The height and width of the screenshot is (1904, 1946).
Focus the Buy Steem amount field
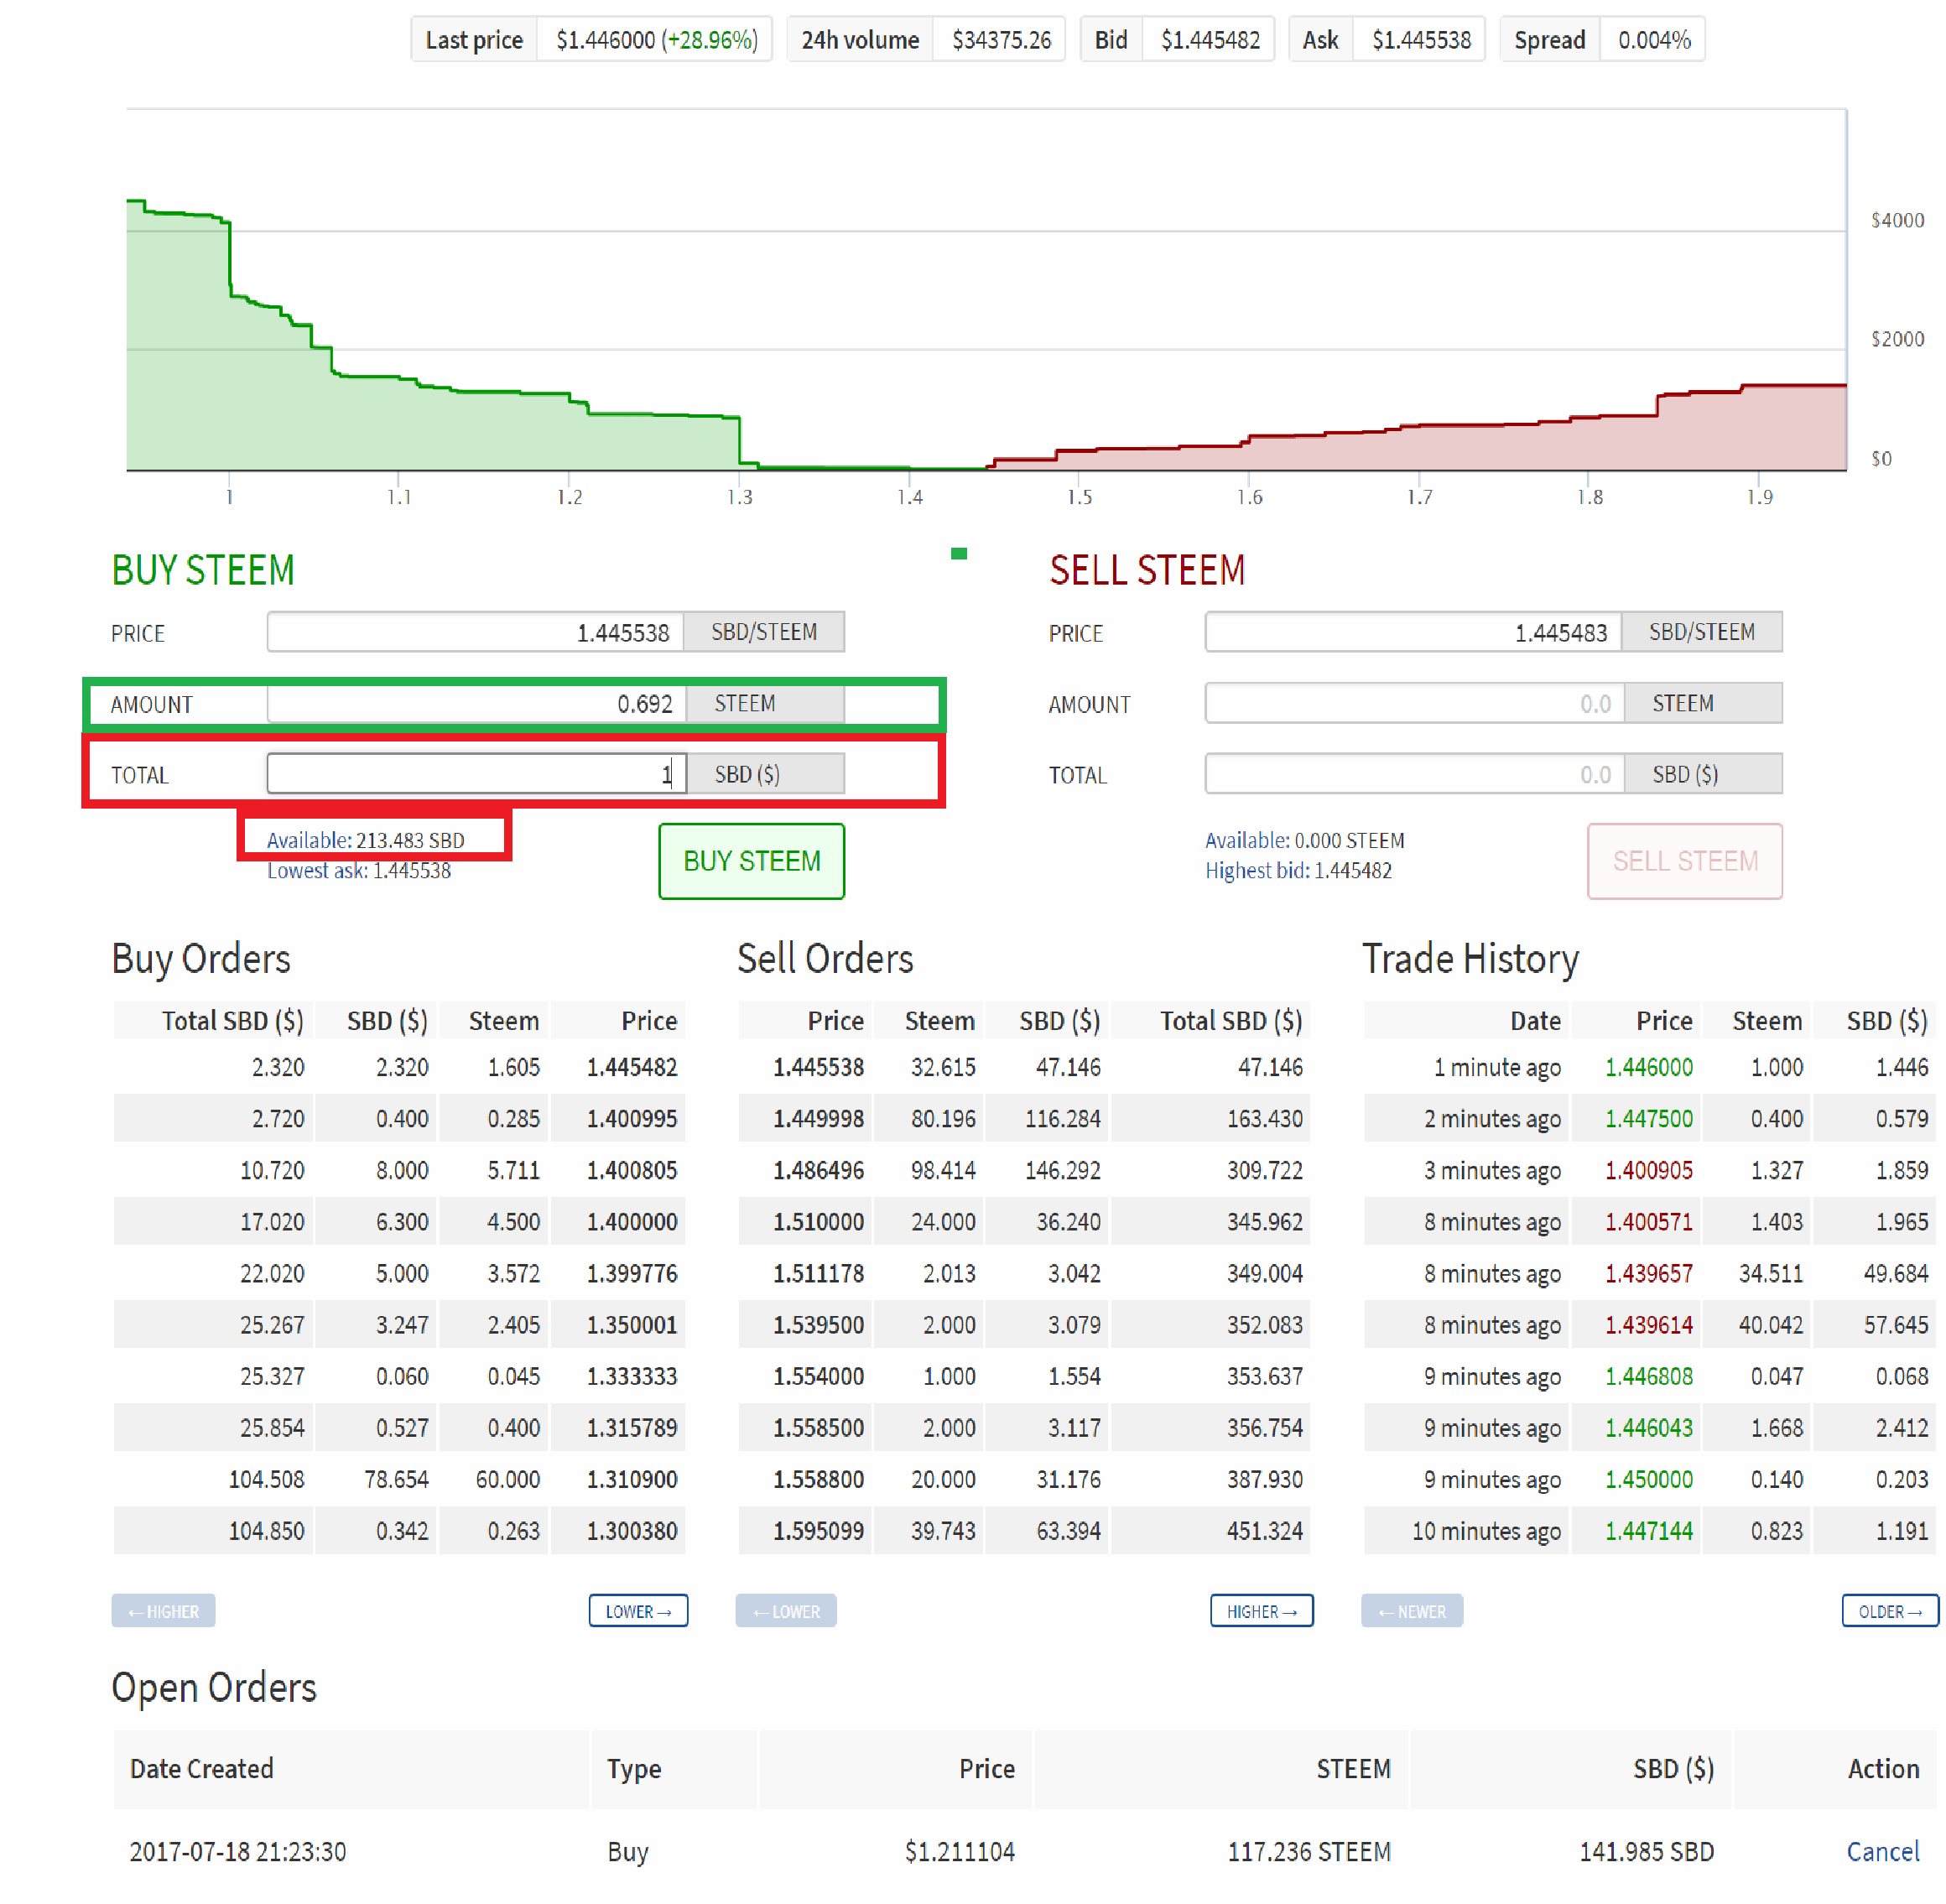(x=476, y=703)
